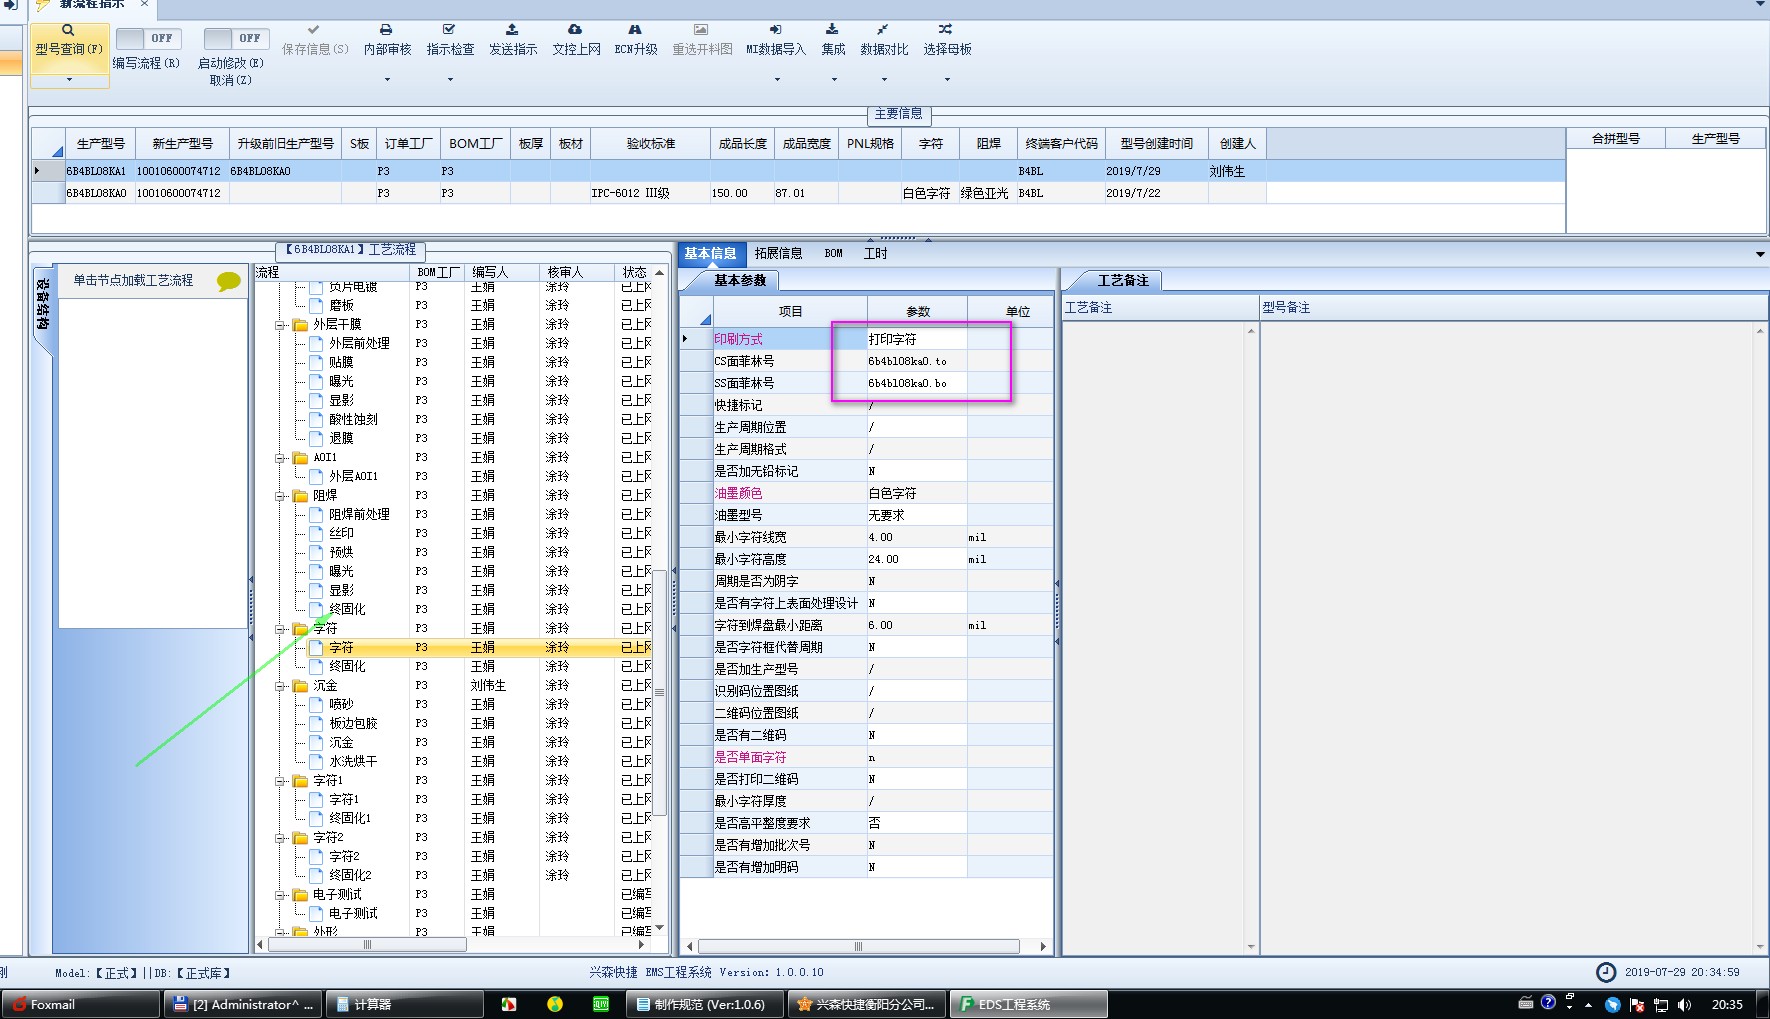Click the yellow speech bubble icon
Screen dimensions: 1770x1019
pyautogui.click(x=229, y=282)
